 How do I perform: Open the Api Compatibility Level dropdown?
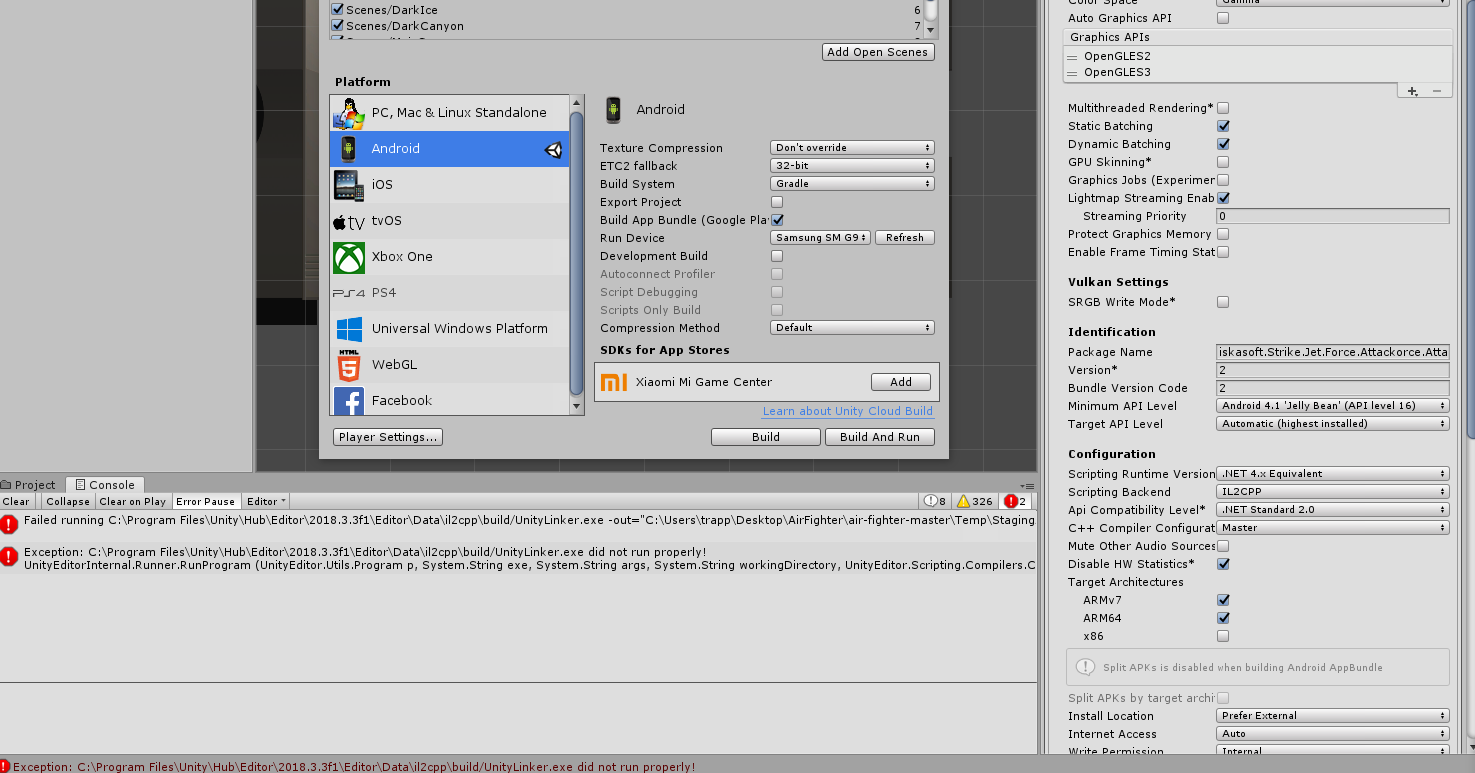click(1333, 510)
